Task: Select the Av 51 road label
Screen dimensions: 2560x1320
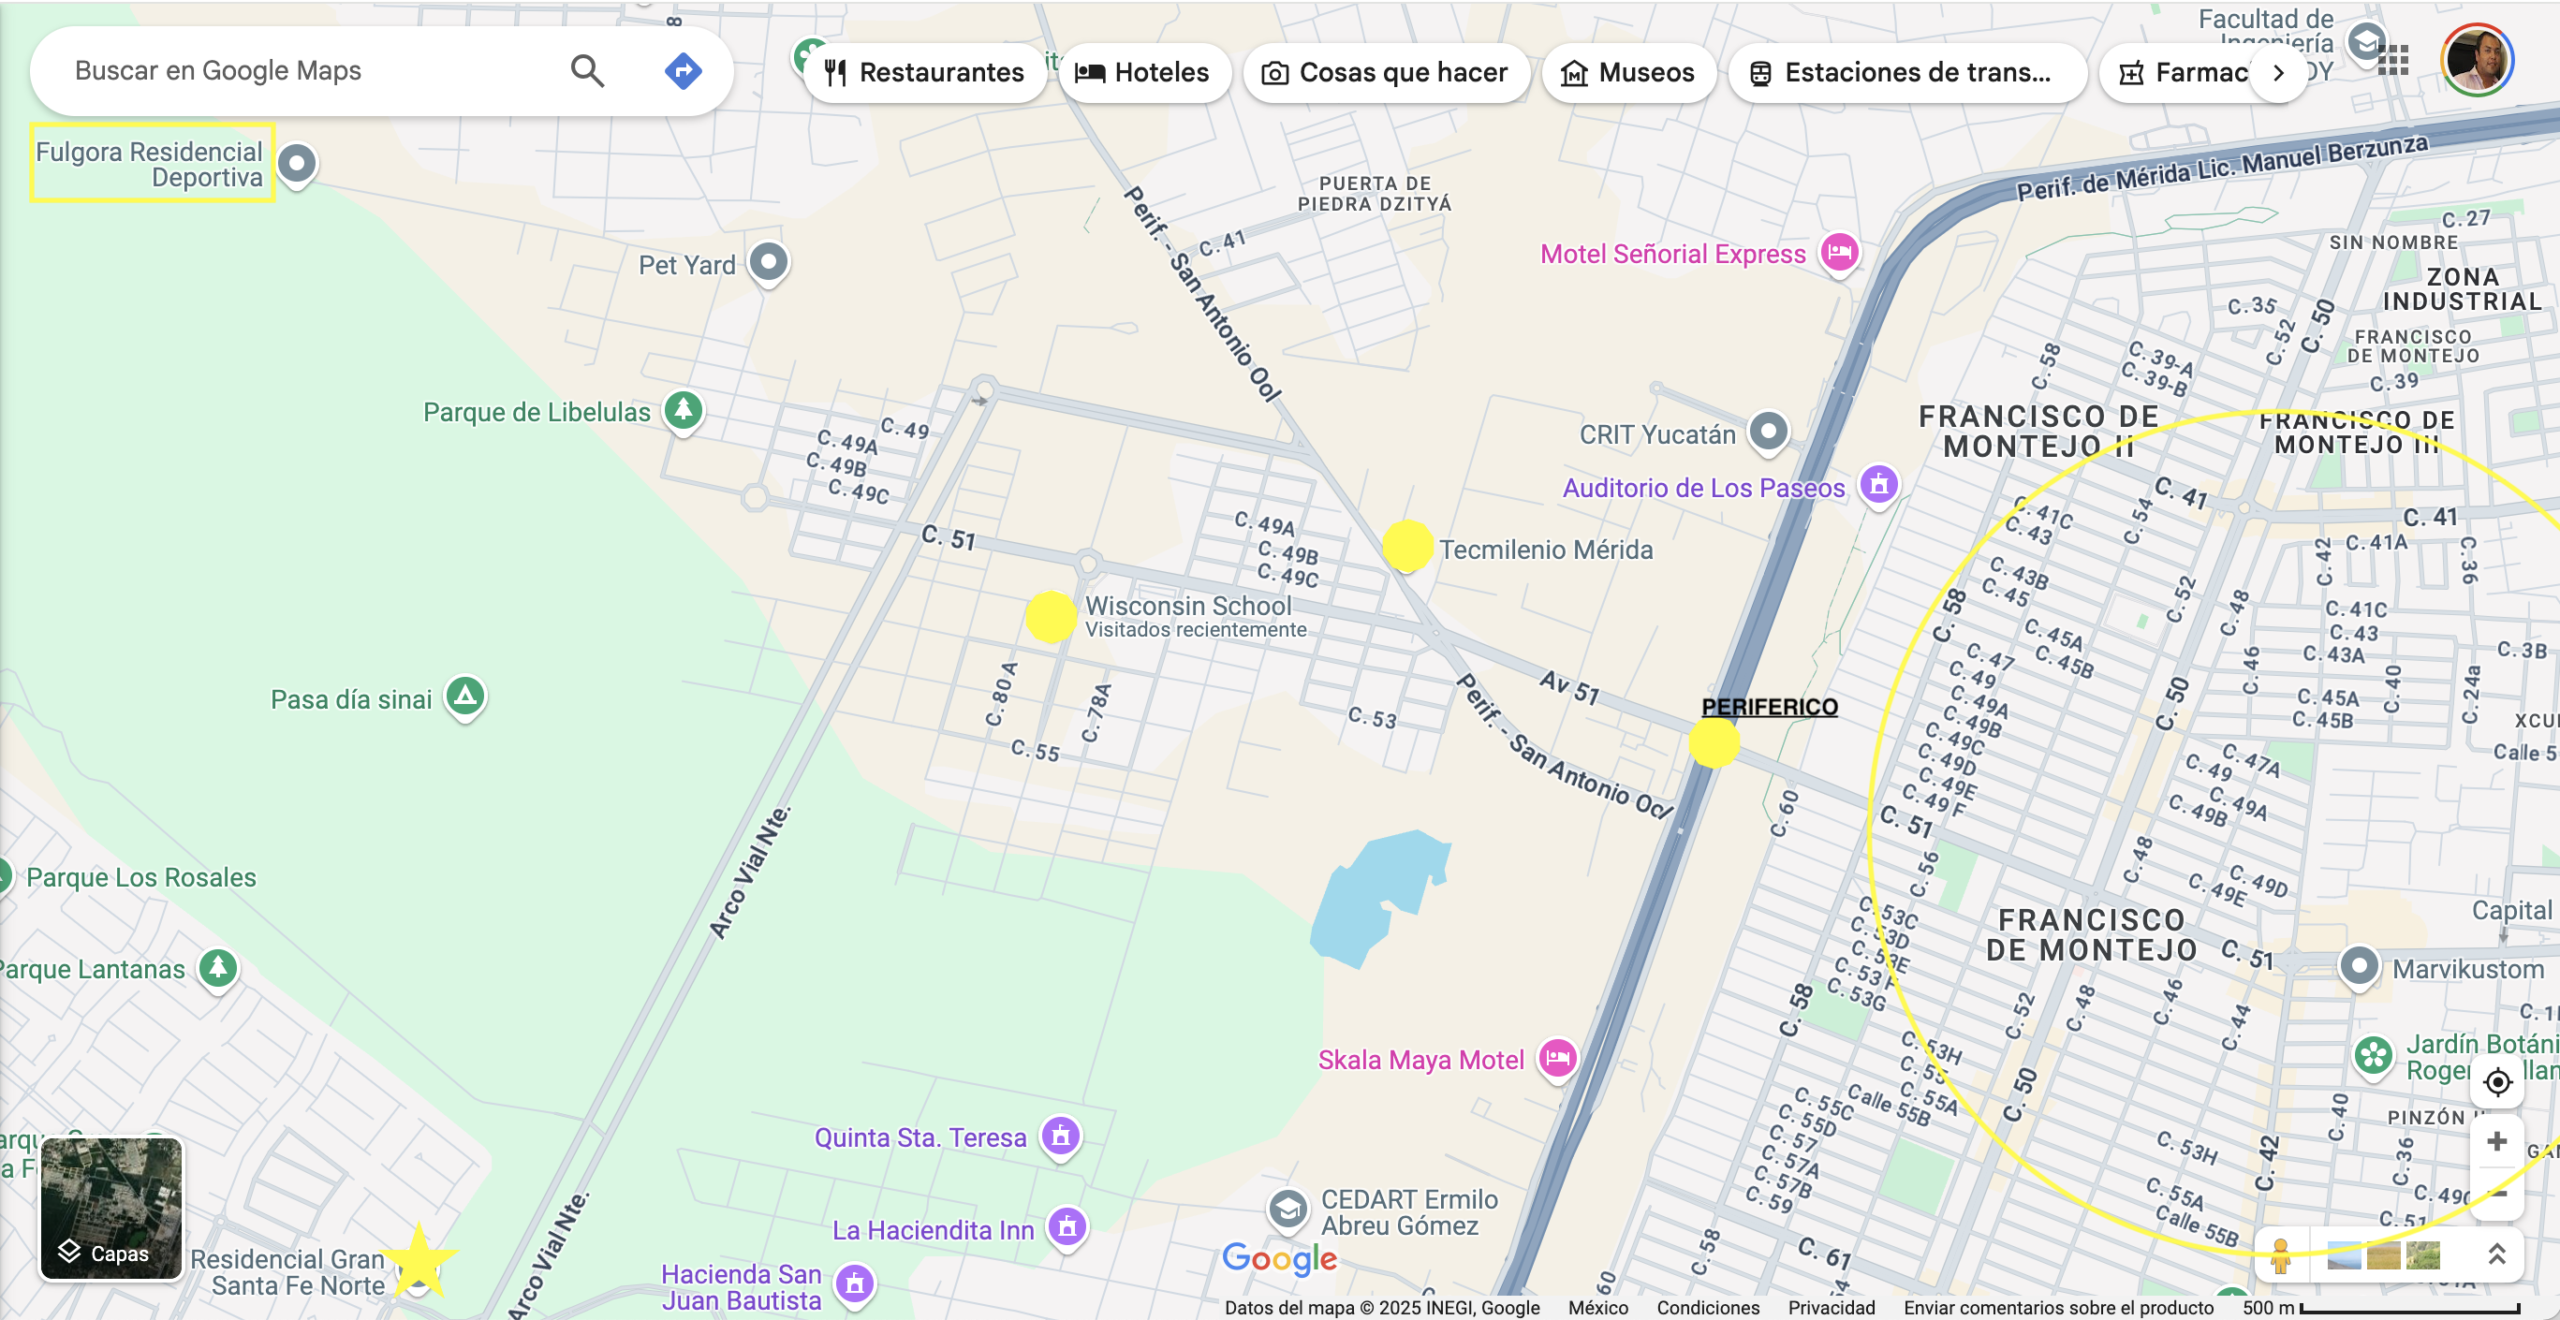Action: pyautogui.click(x=1570, y=687)
